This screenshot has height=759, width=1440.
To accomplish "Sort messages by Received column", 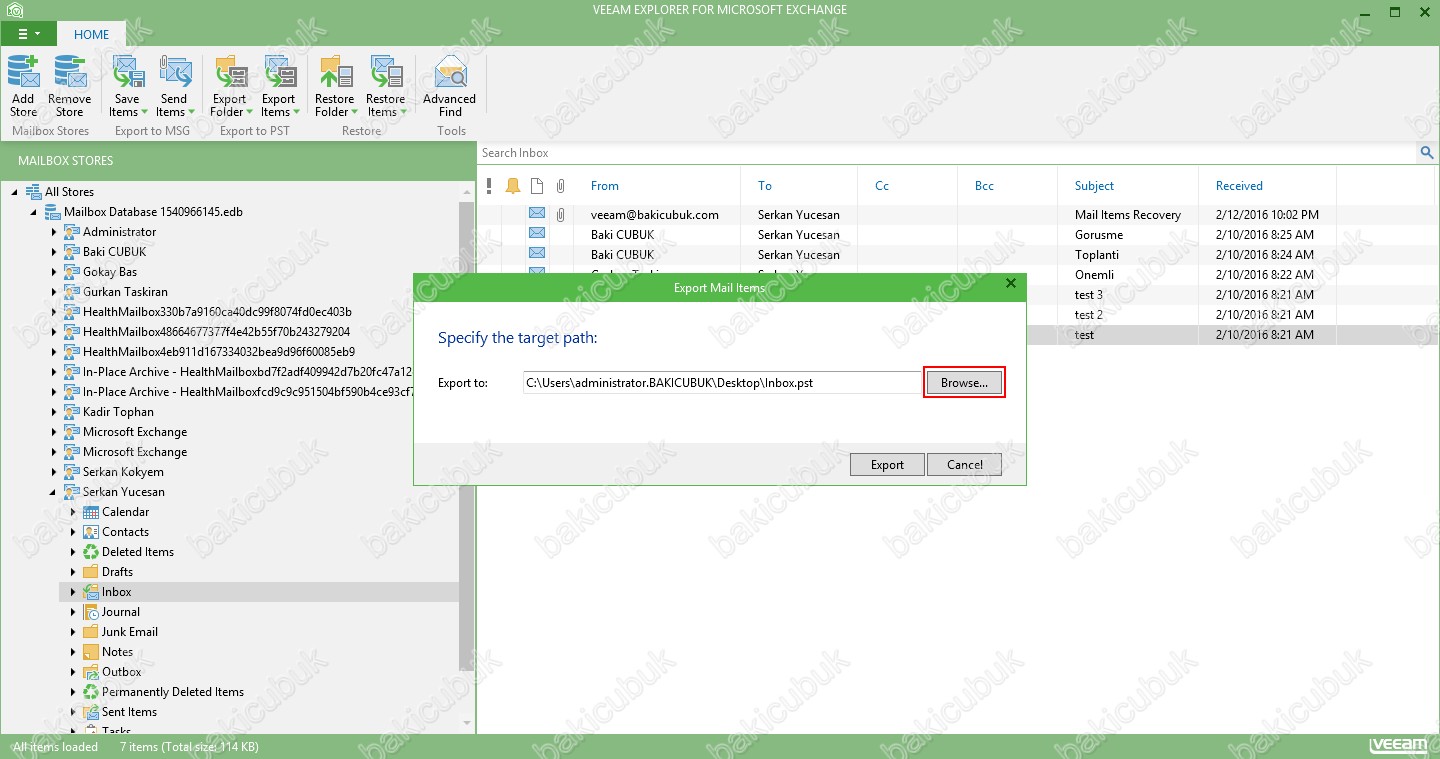I will click(x=1239, y=186).
